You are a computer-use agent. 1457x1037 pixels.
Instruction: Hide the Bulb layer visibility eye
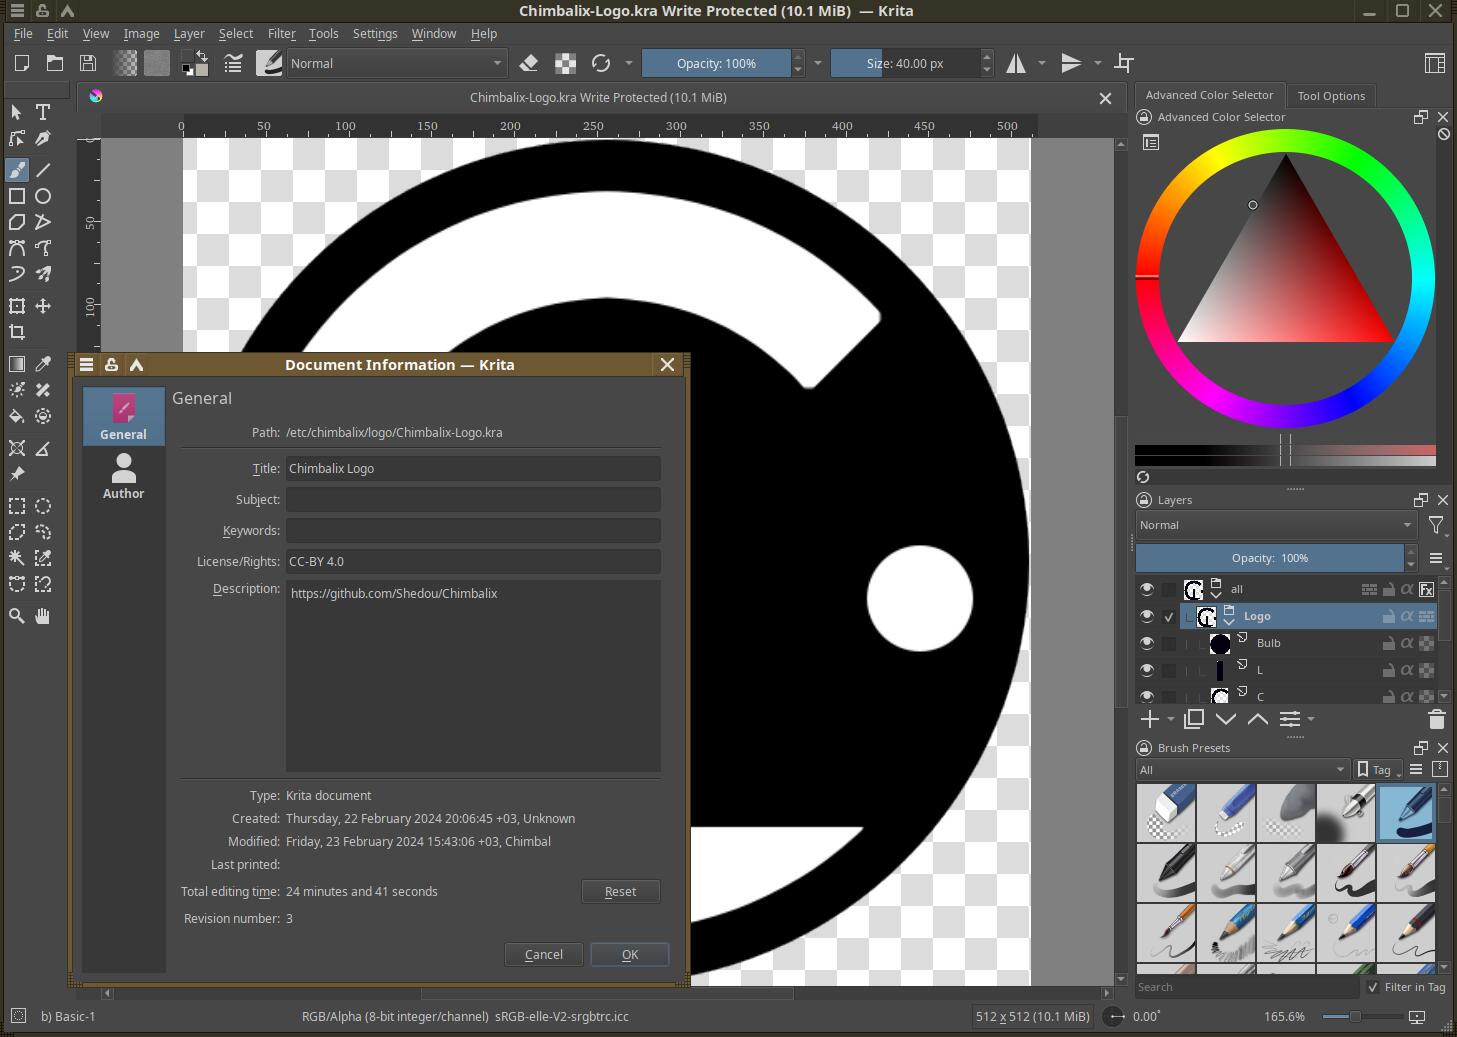click(x=1147, y=643)
